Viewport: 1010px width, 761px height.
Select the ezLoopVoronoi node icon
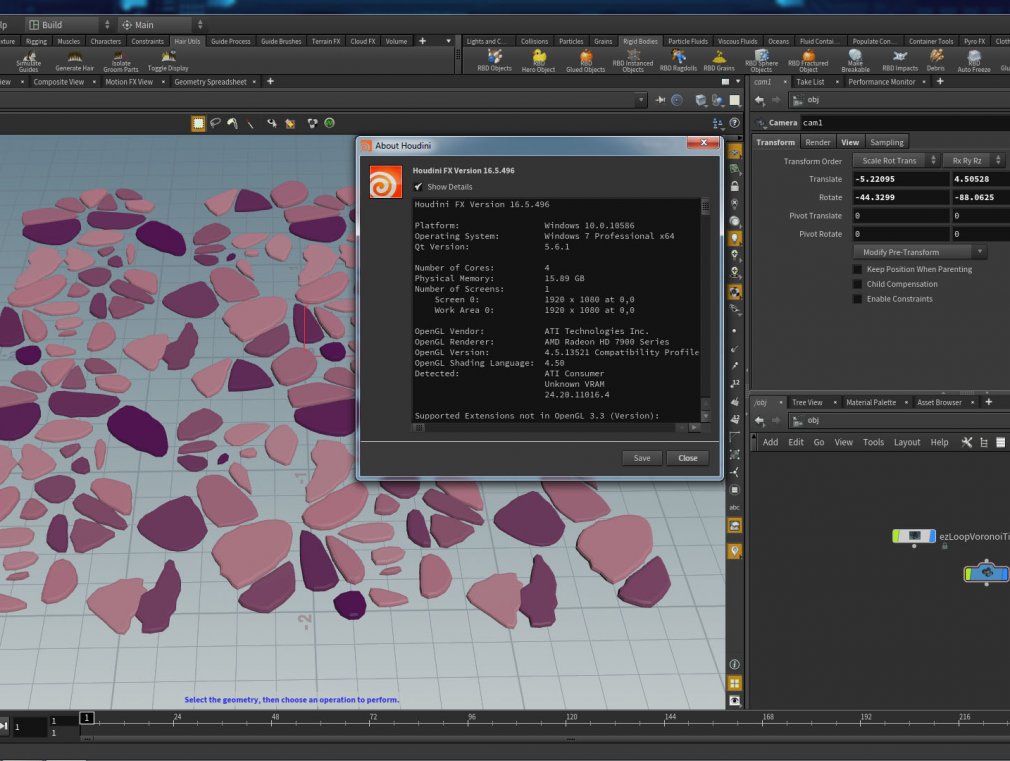914,536
